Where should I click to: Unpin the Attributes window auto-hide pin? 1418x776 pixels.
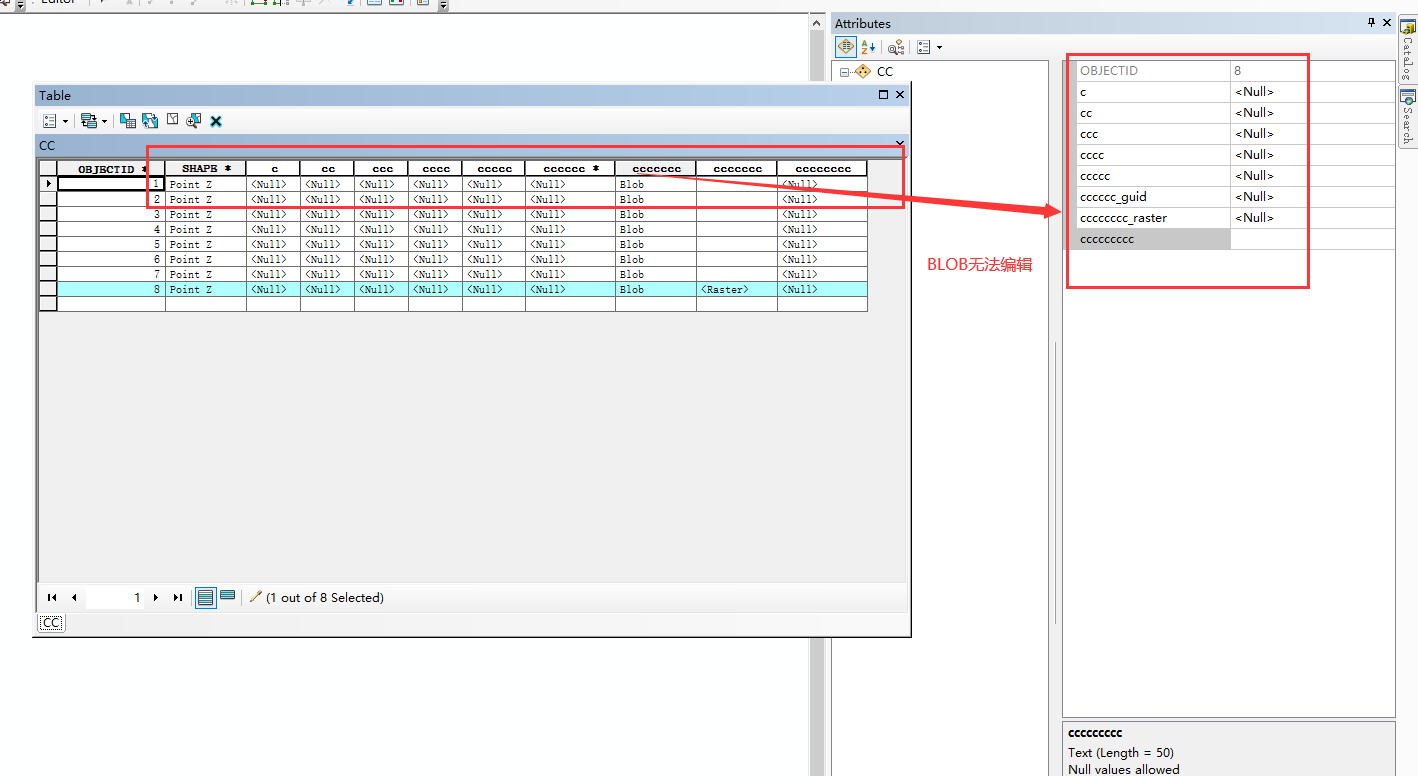click(x=1371, y=22)
